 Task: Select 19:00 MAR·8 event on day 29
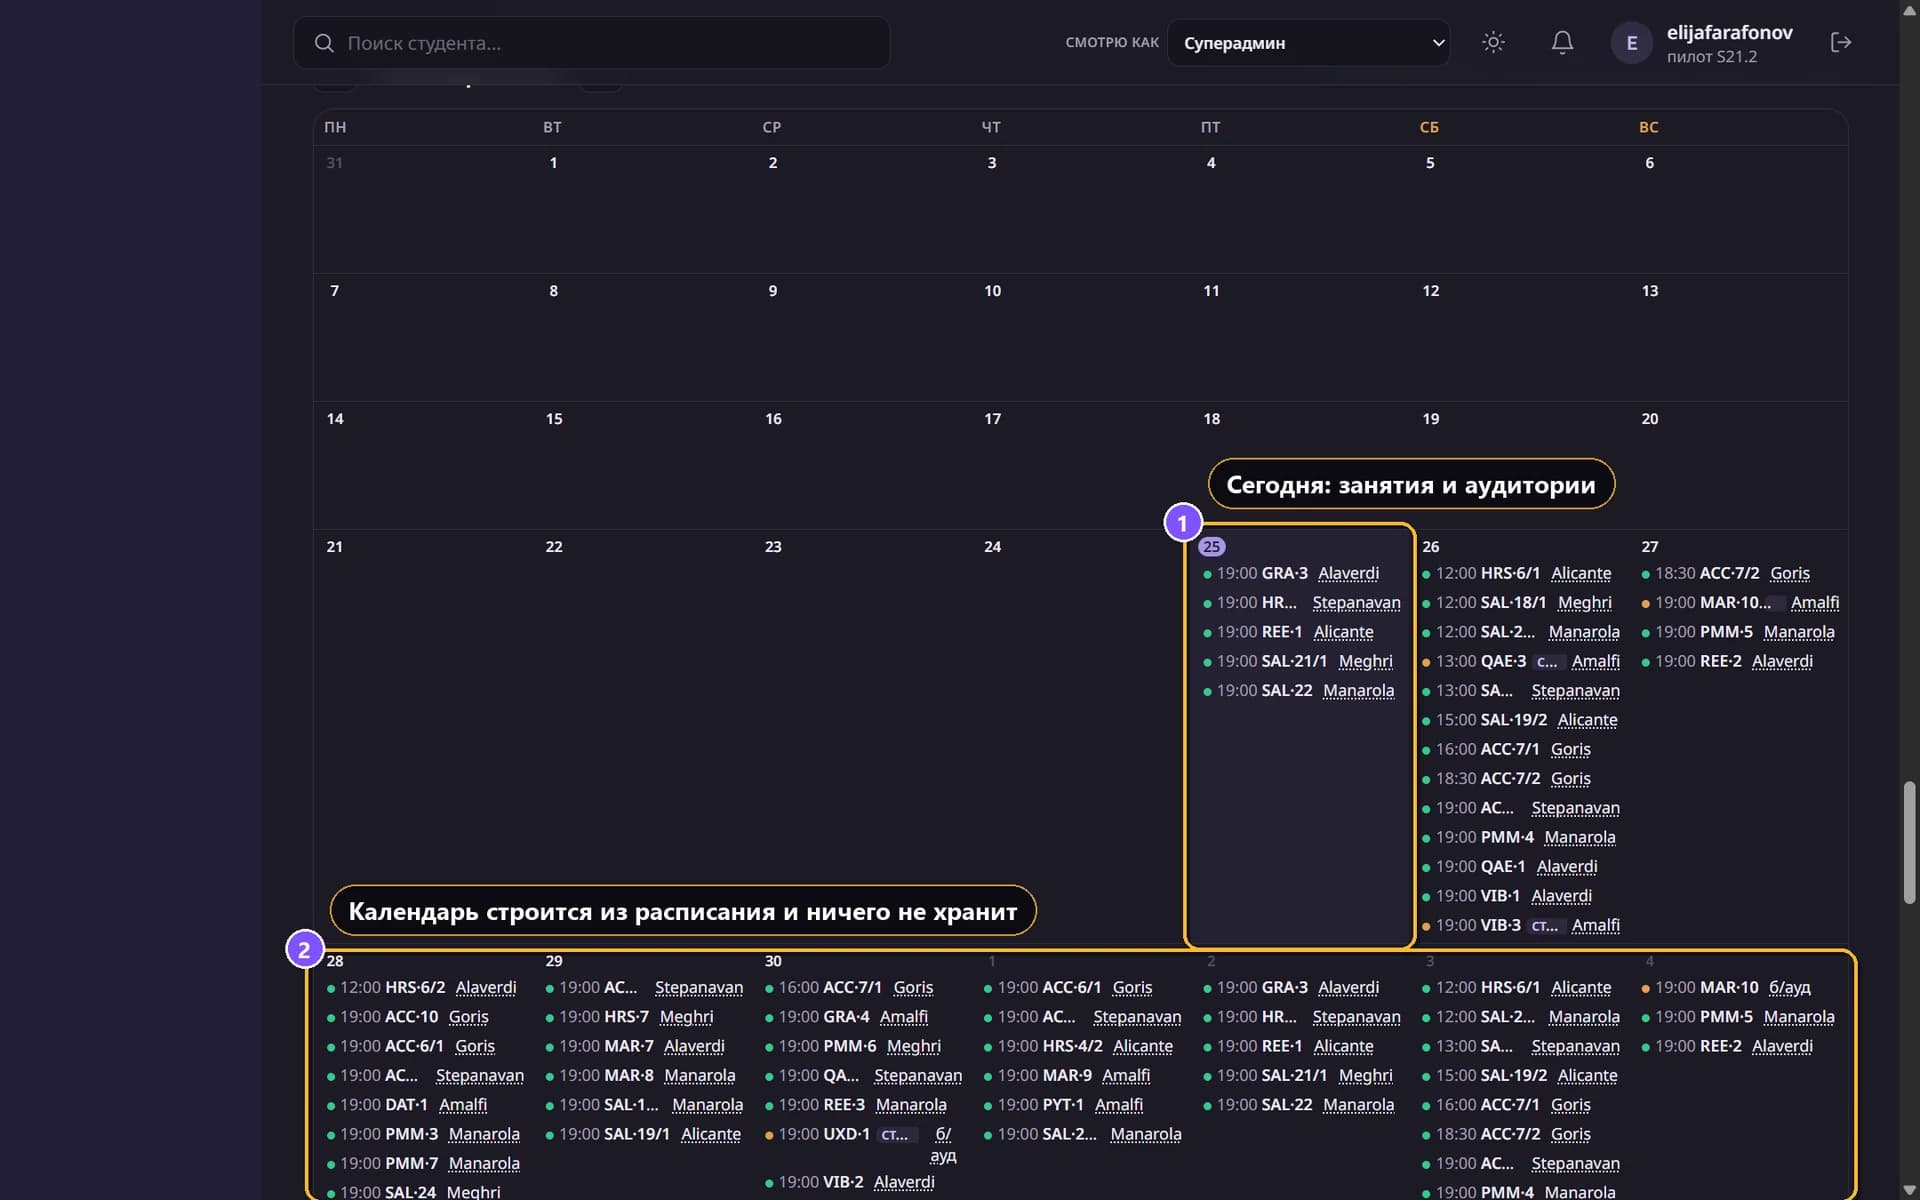[640, 1075]
